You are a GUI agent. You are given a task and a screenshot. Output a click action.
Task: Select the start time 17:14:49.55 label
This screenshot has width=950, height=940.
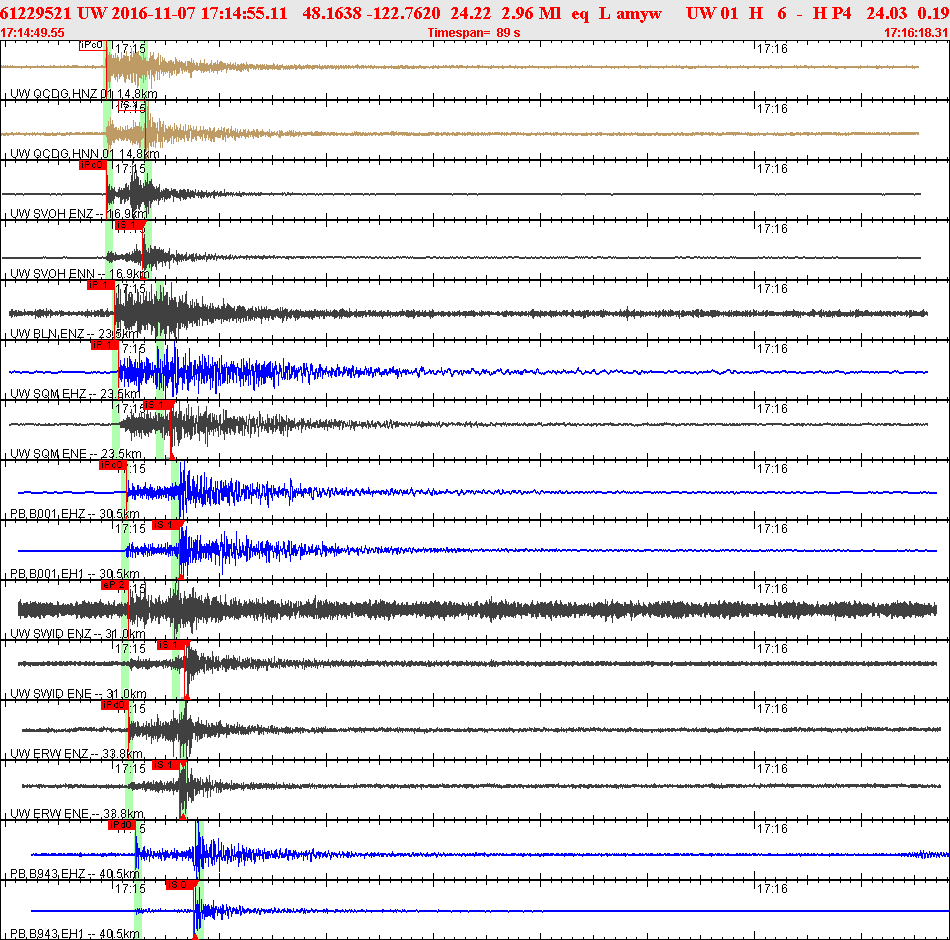[x=33, y=33]
